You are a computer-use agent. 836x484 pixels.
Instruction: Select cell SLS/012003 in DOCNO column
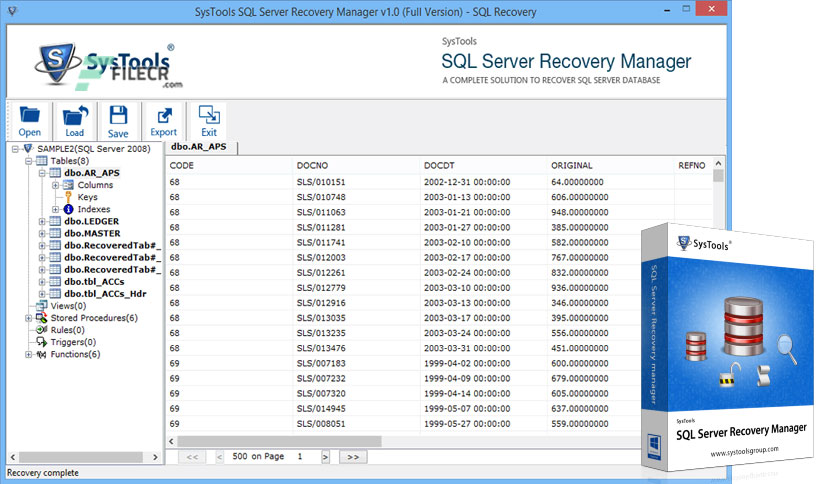(x=321, y=257)
